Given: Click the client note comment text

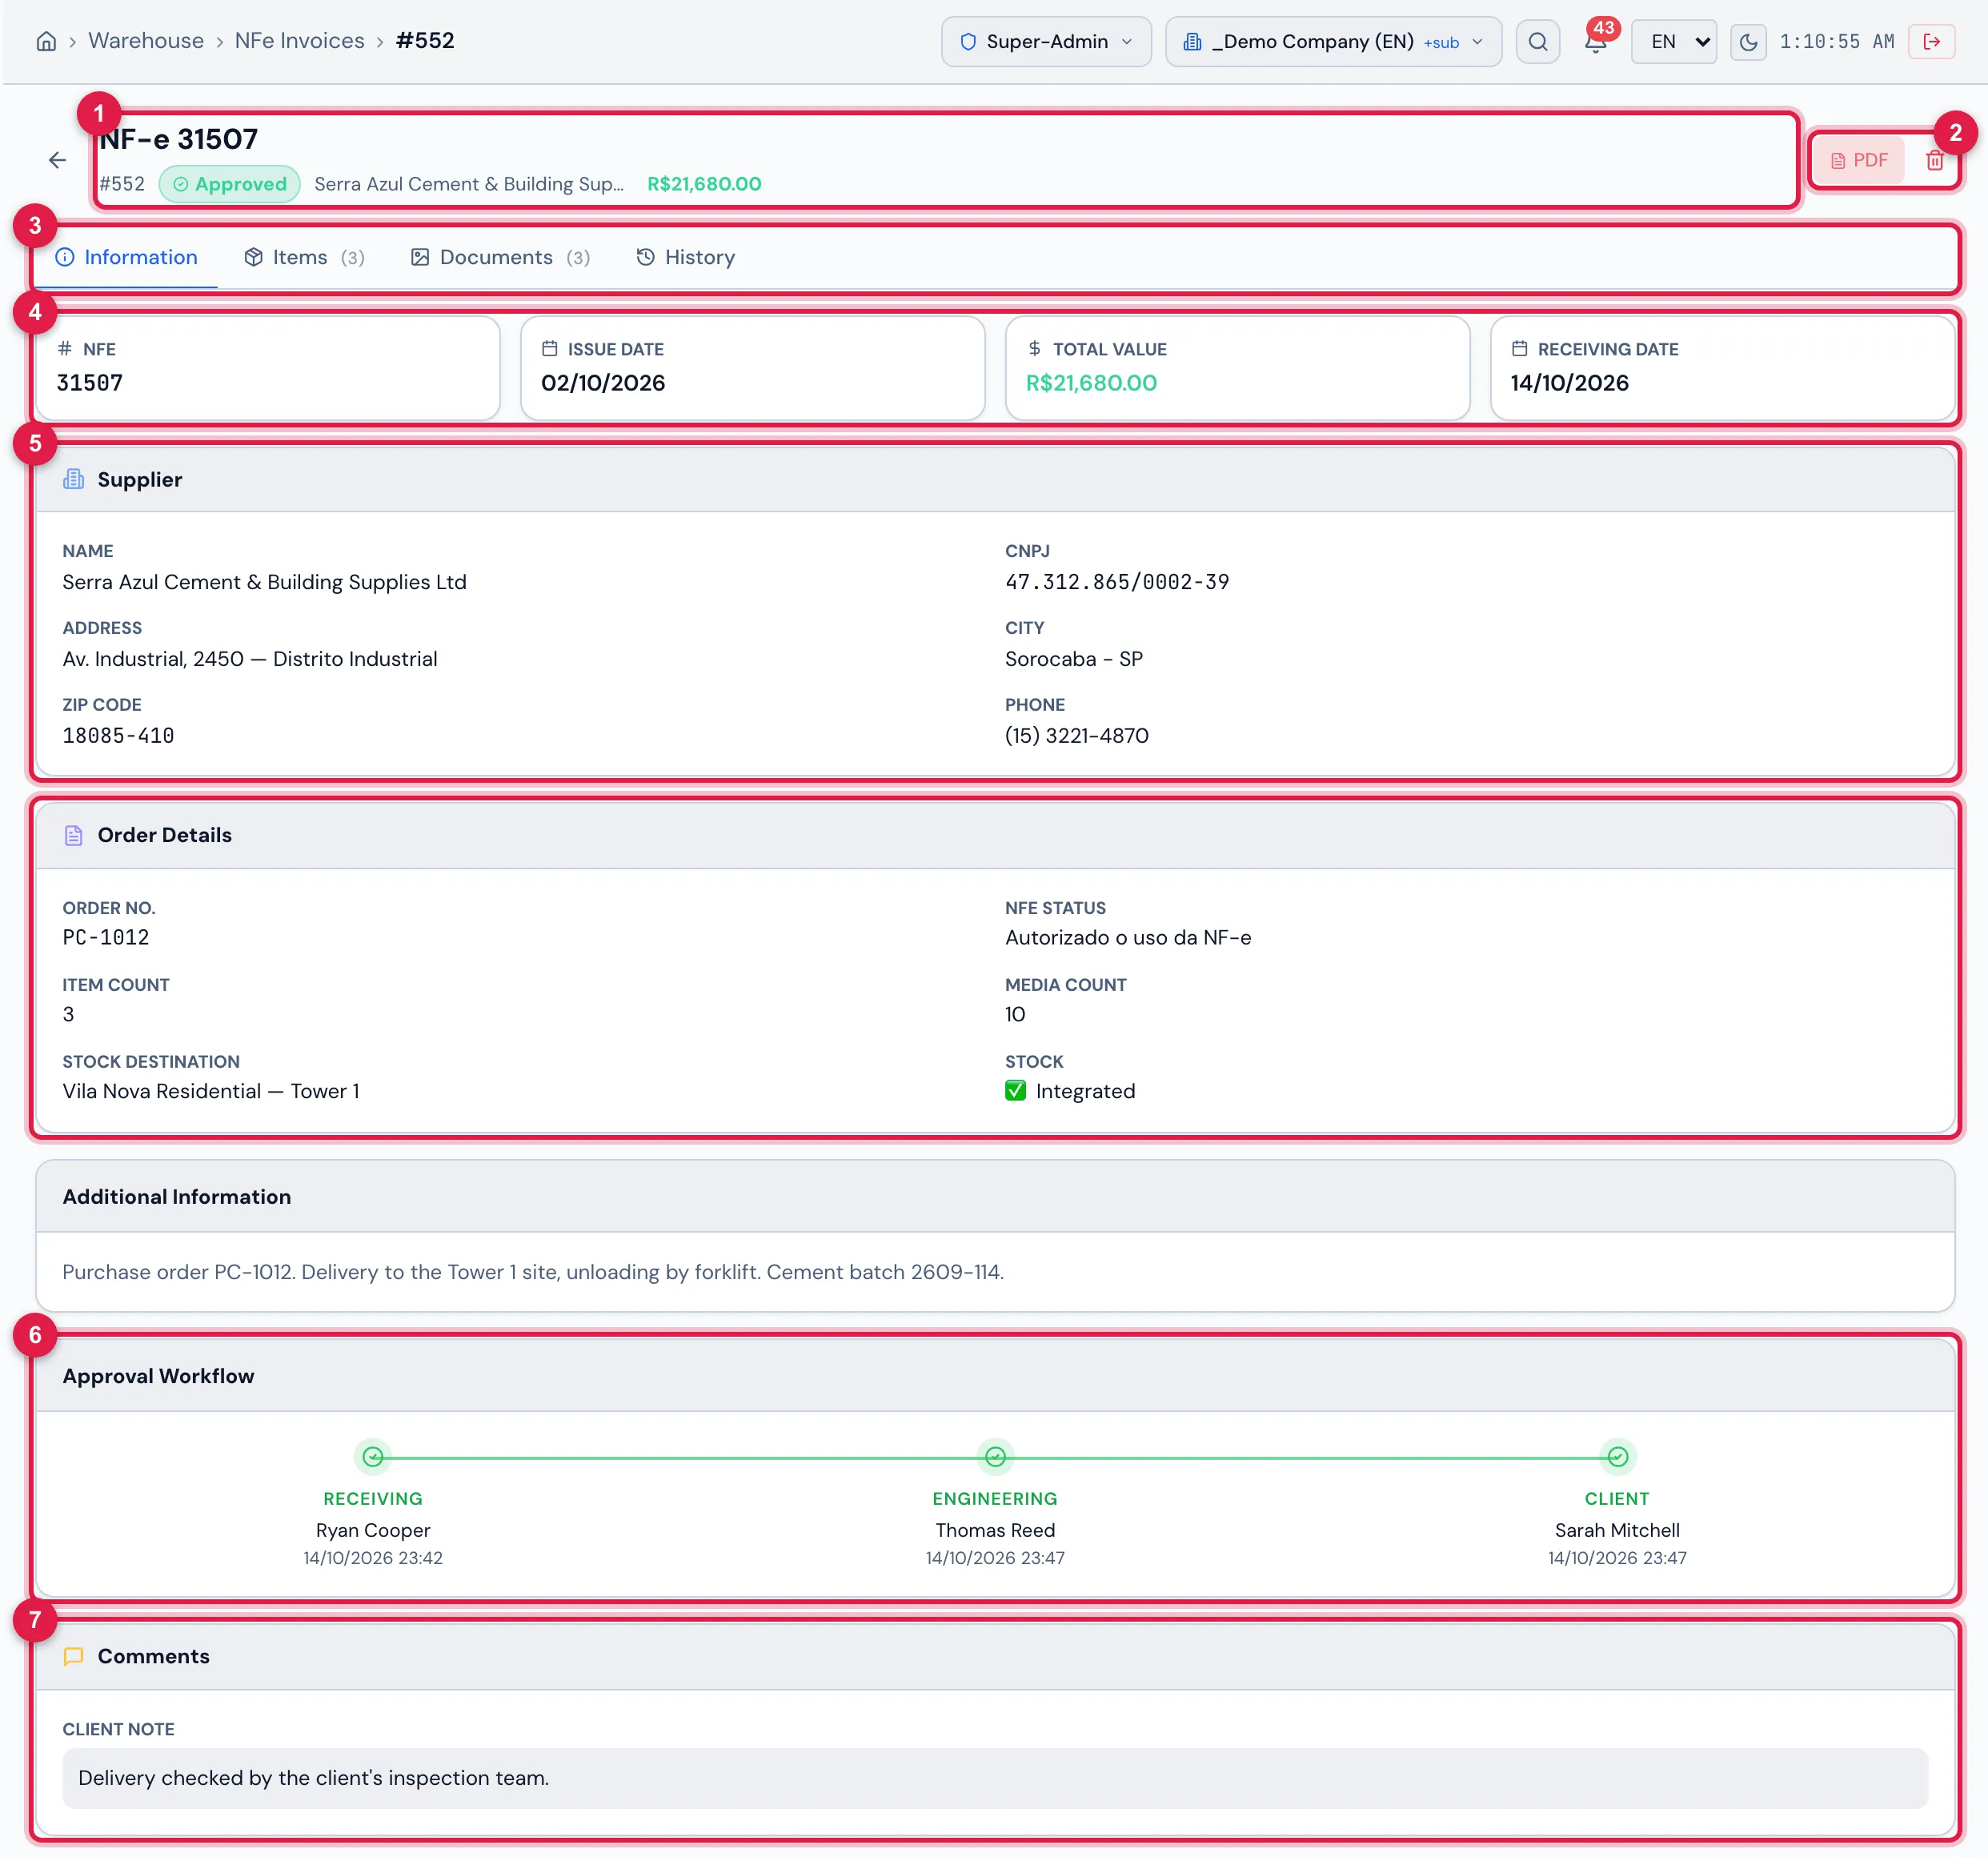Looking at the screenshot, I should point(314,1778).
